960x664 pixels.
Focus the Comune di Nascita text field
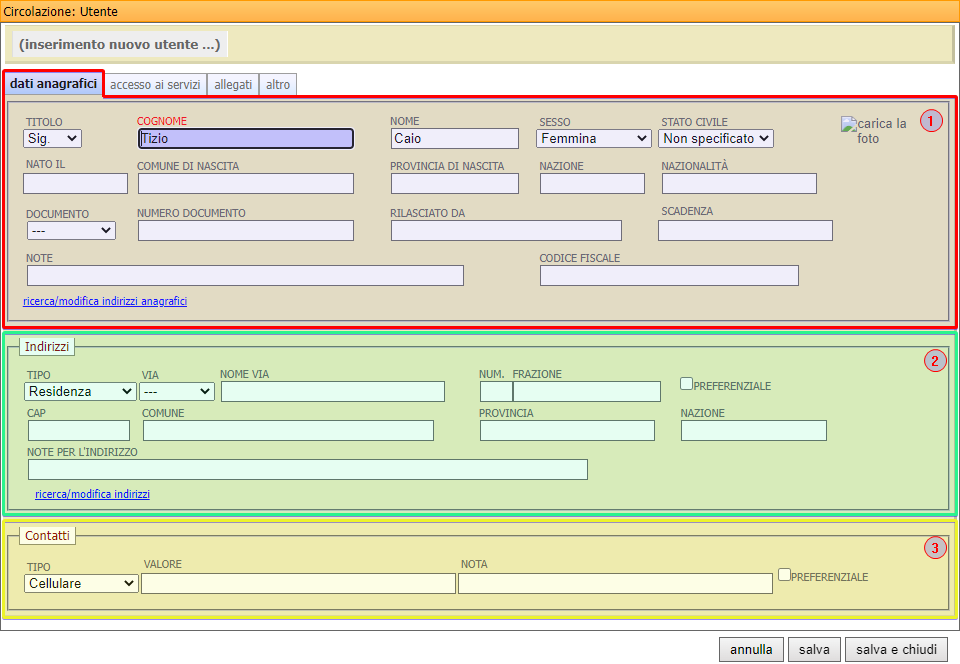pos(245,184)
